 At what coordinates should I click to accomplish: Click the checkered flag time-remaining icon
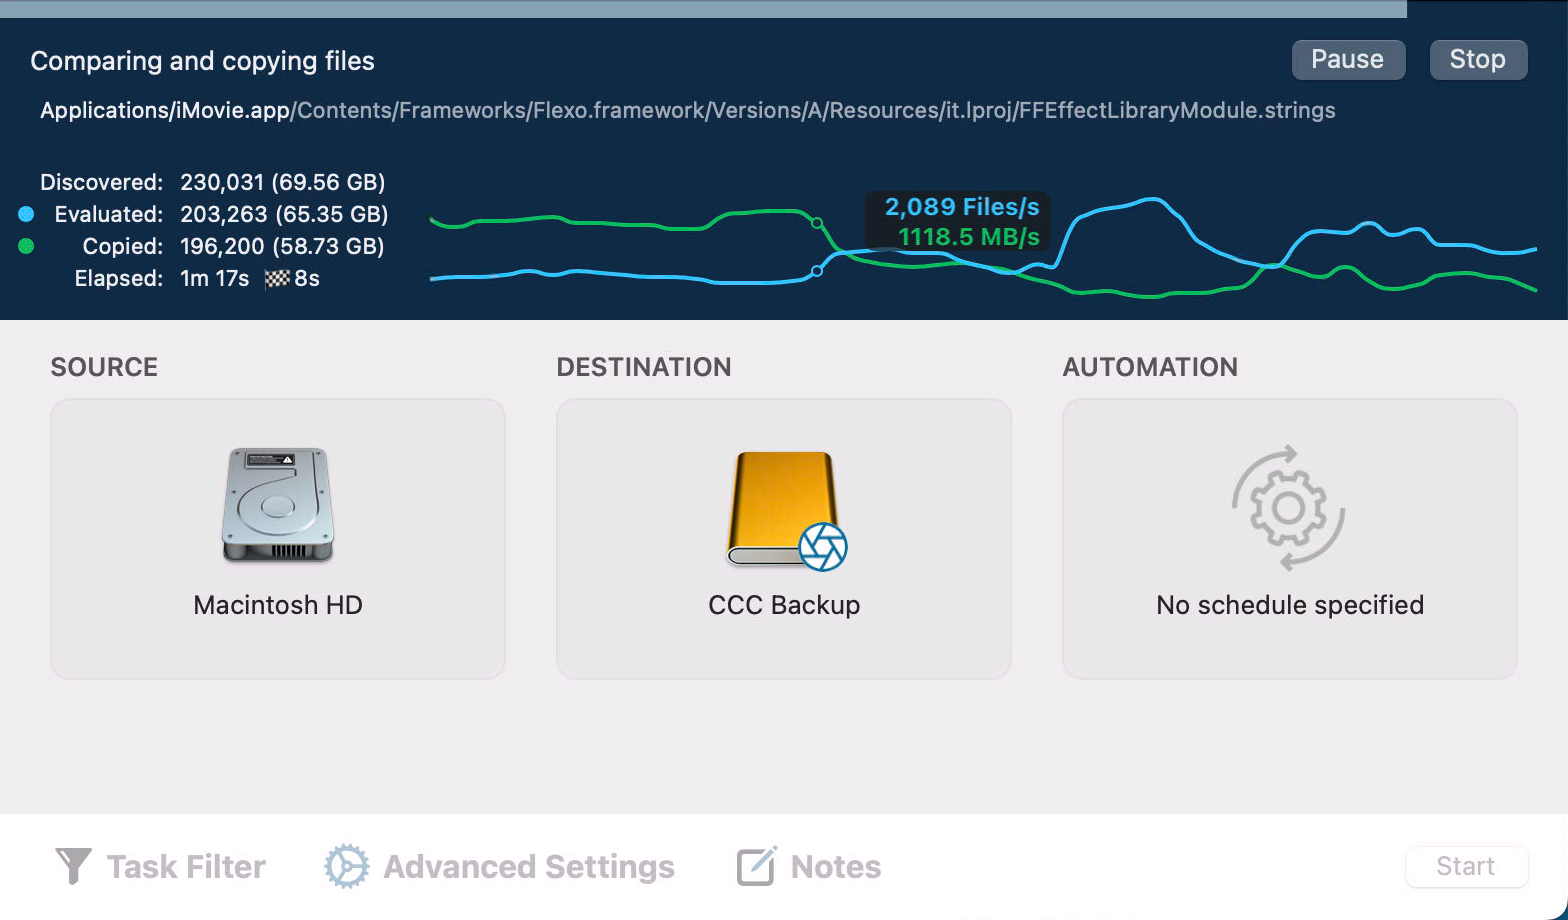[x=277, y=279]
